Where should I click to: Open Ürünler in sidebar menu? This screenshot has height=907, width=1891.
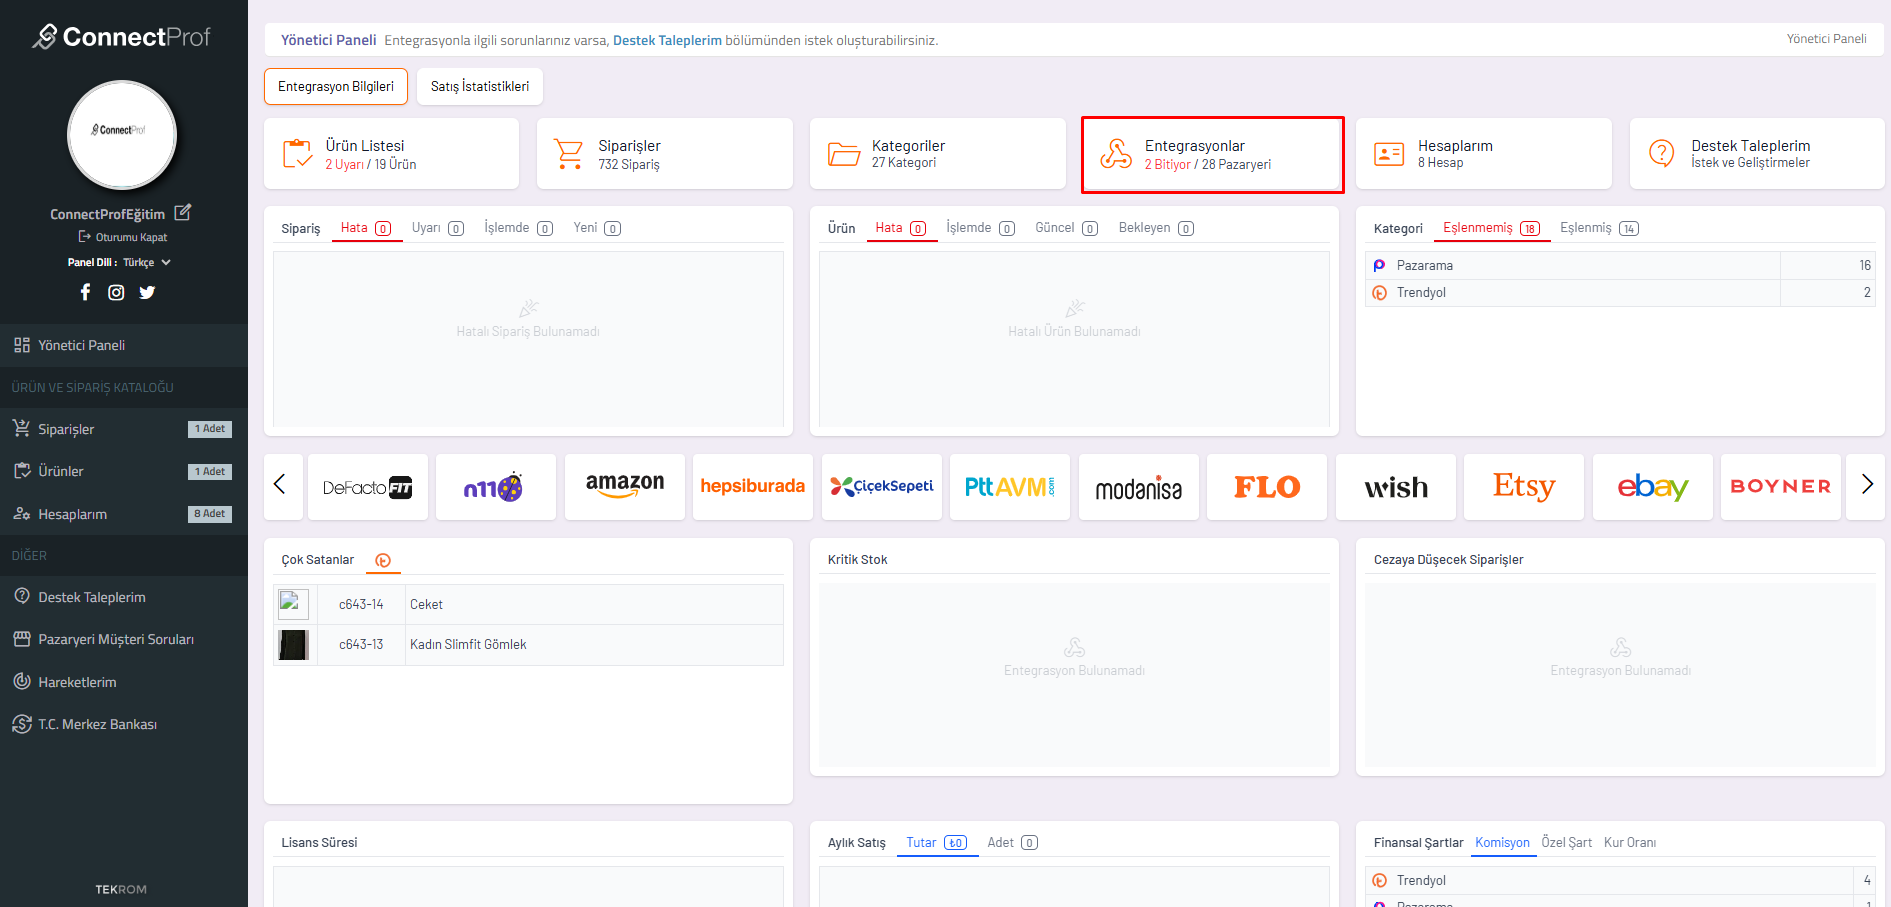pyautogui.click(x=124, y=471)
